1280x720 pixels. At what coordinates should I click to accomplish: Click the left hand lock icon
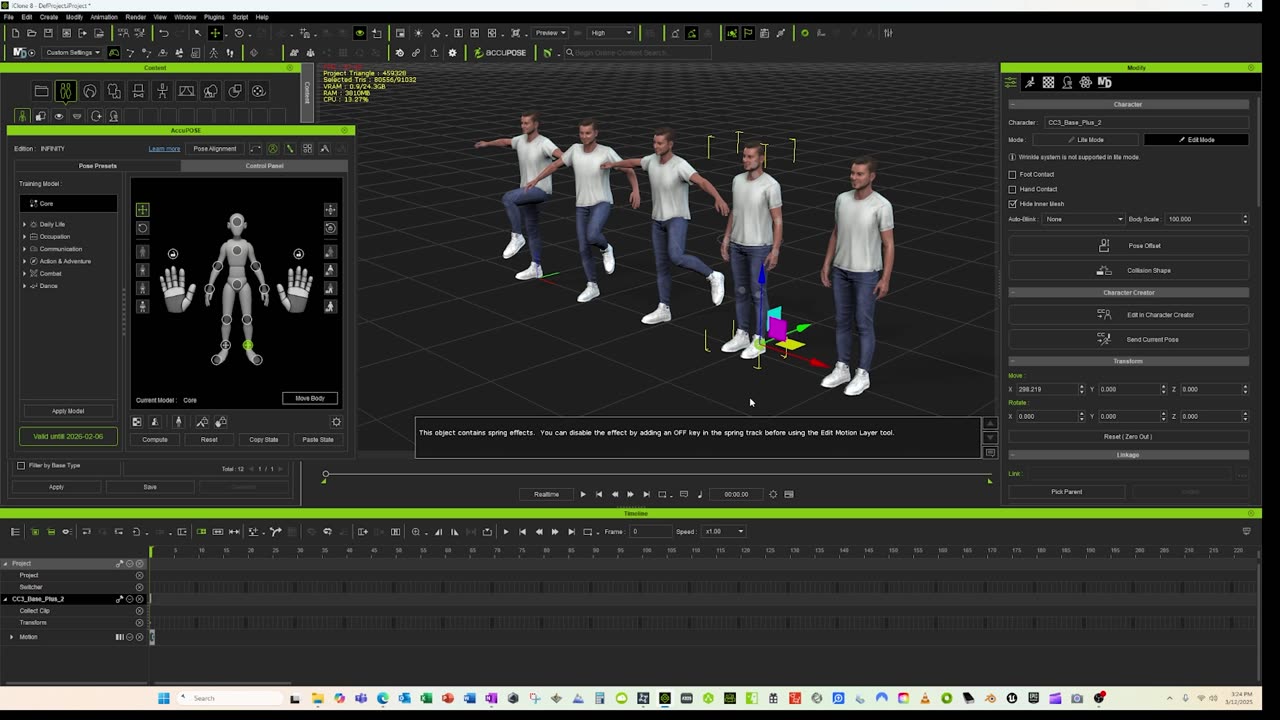173,254
